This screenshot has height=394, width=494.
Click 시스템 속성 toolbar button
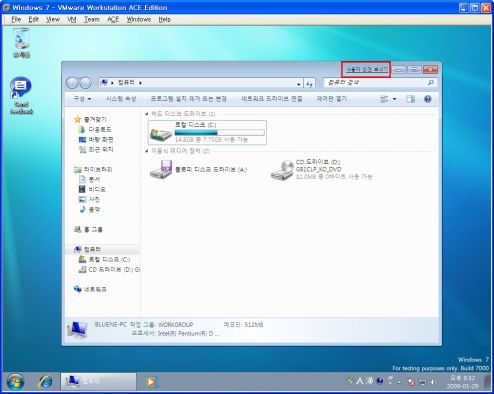point(121,99)
